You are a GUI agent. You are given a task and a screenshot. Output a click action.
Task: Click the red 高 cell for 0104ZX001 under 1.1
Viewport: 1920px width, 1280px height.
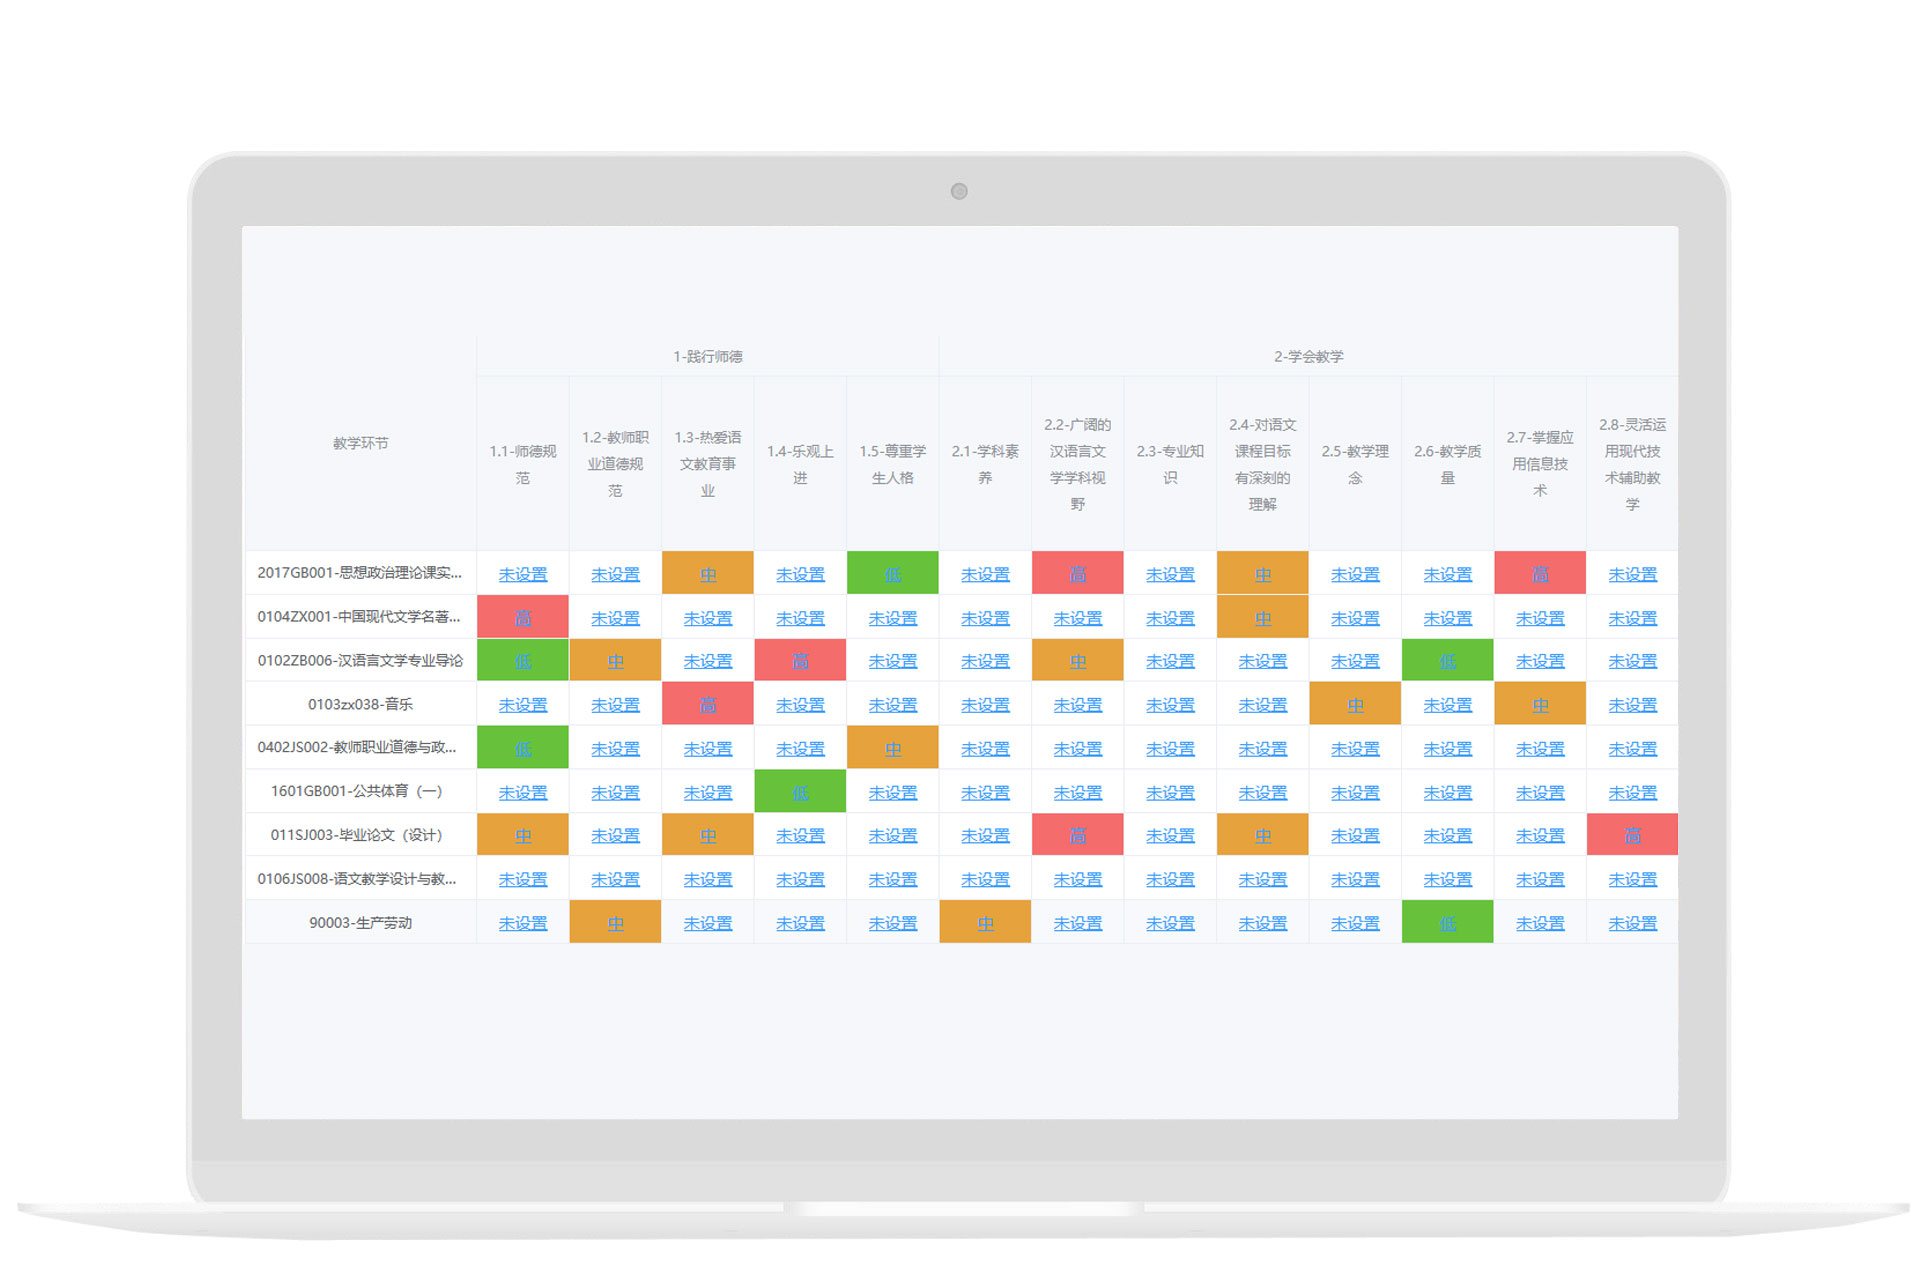(522, 618)
